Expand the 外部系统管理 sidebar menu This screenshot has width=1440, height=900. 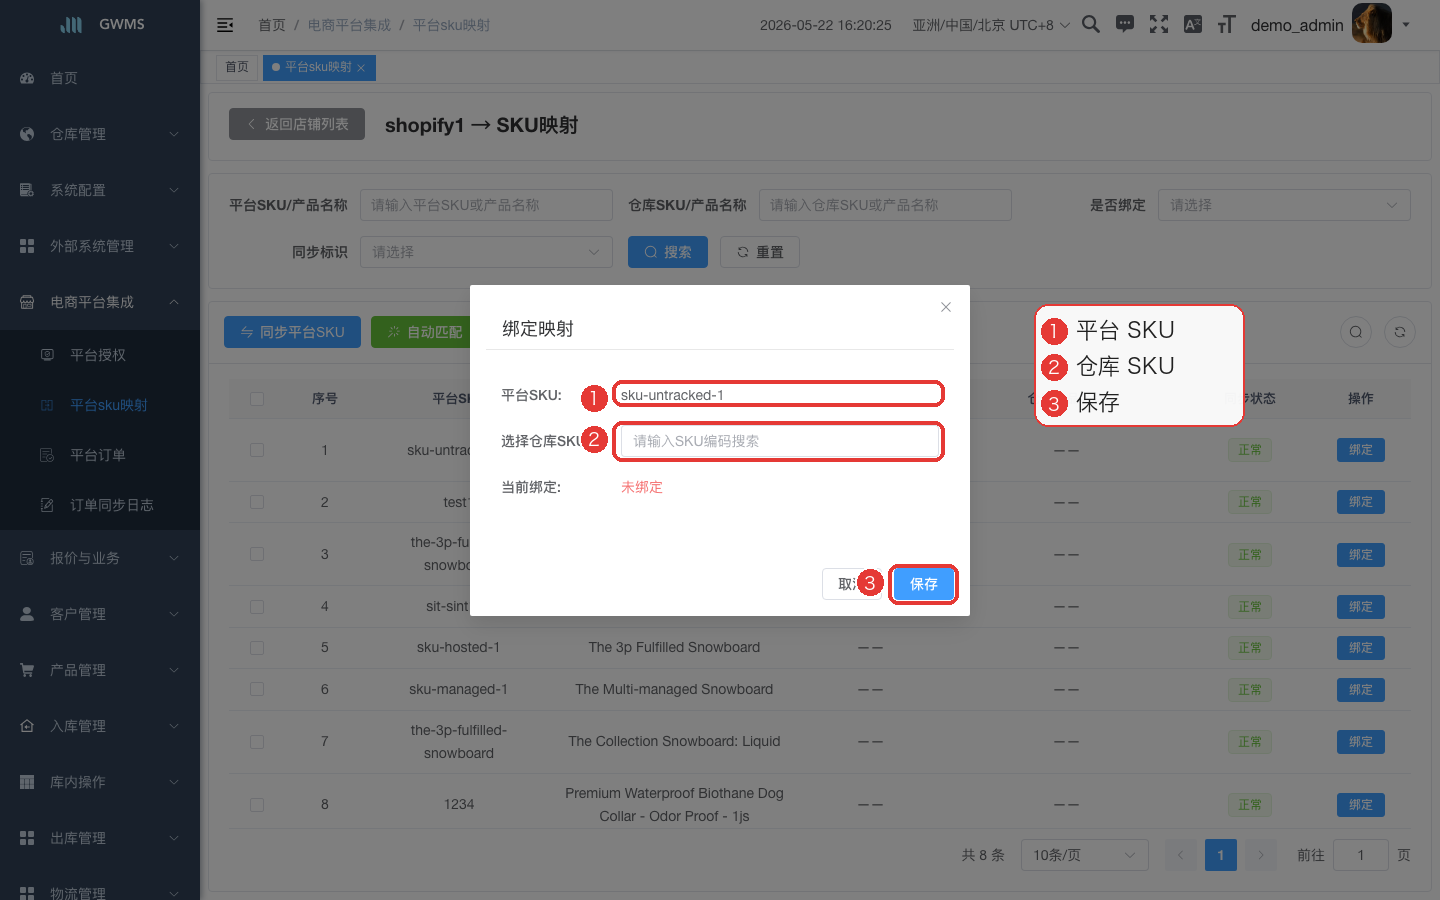(100, 246)
